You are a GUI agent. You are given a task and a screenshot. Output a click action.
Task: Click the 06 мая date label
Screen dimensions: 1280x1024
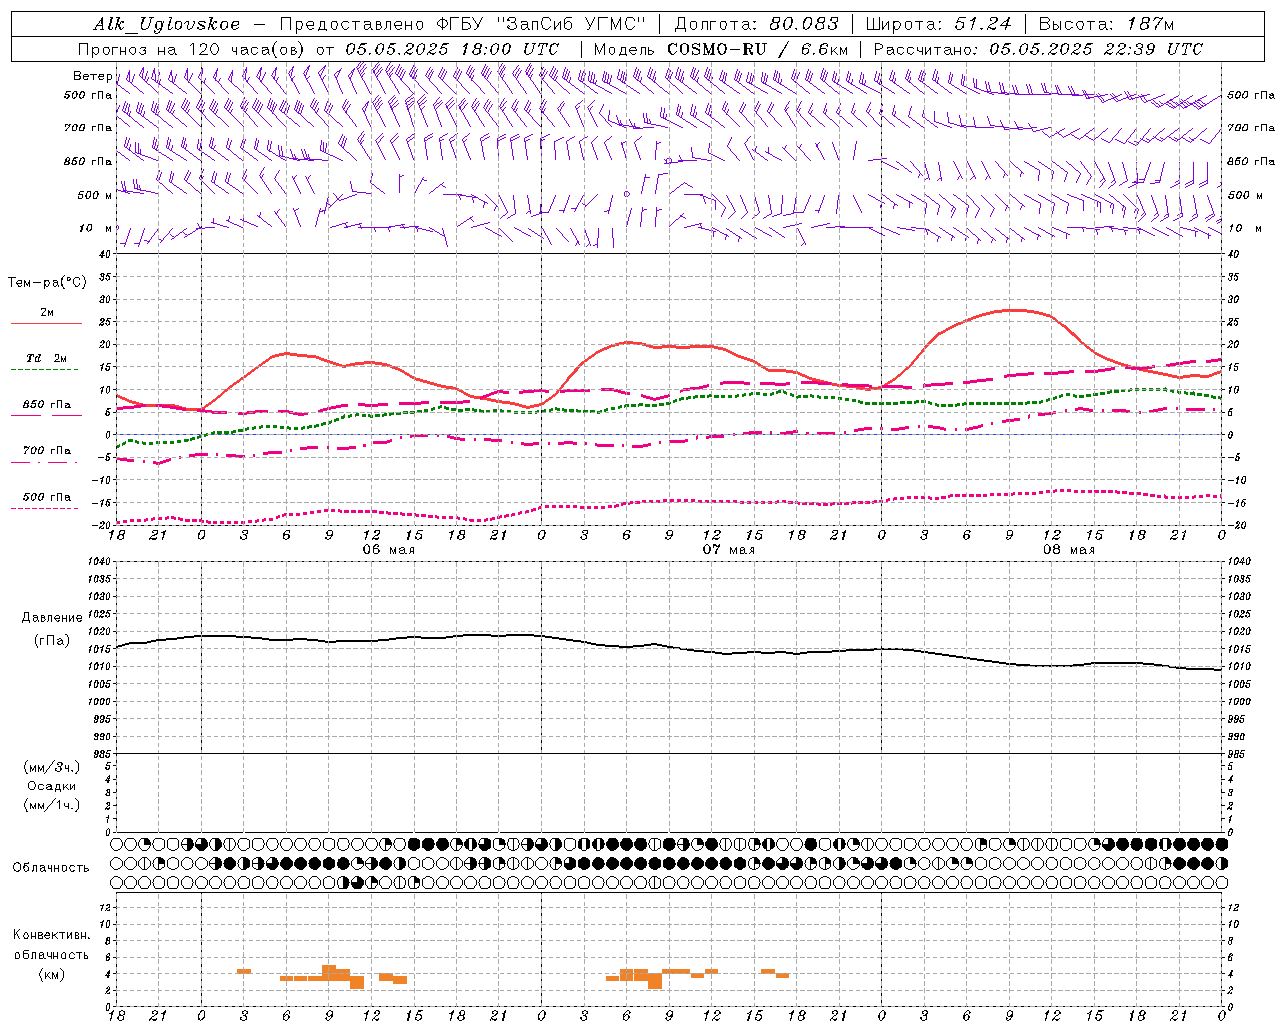point(388,550)
